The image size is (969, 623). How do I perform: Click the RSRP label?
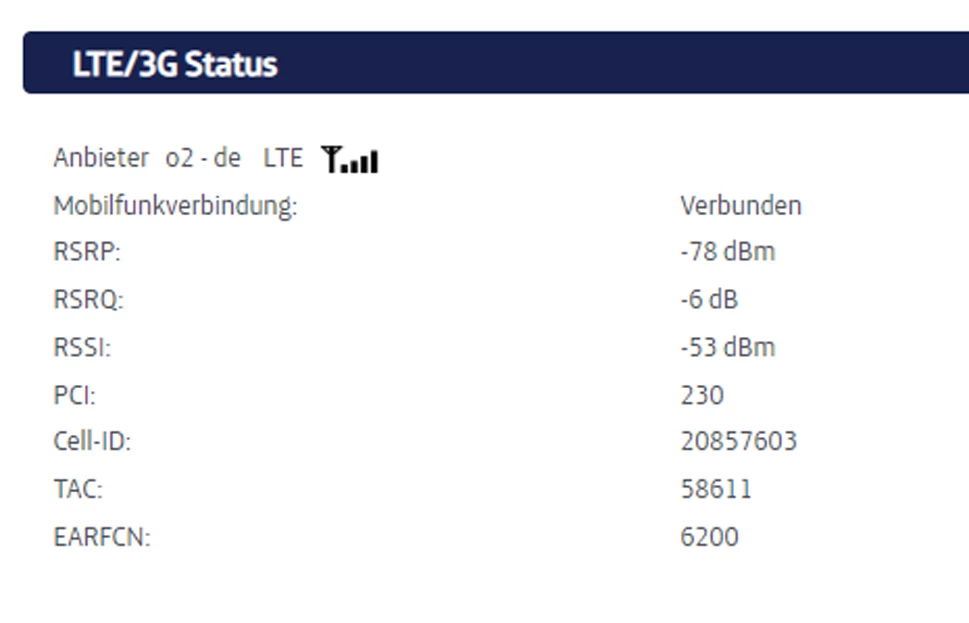86,253
